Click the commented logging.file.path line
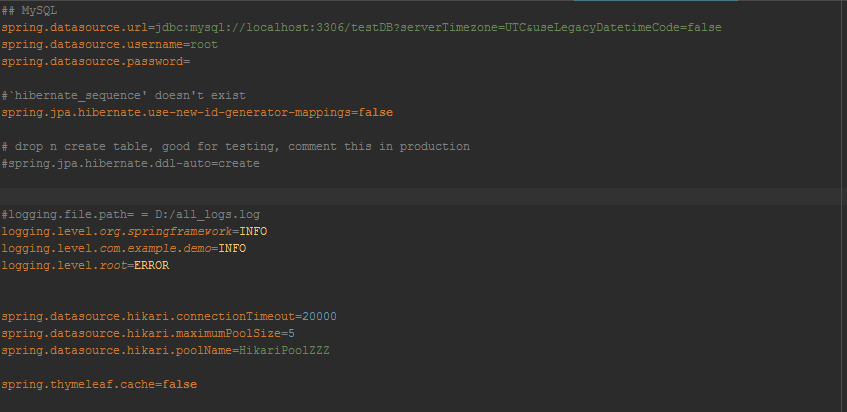Screen dimensions: 847x412 (131, 214)
